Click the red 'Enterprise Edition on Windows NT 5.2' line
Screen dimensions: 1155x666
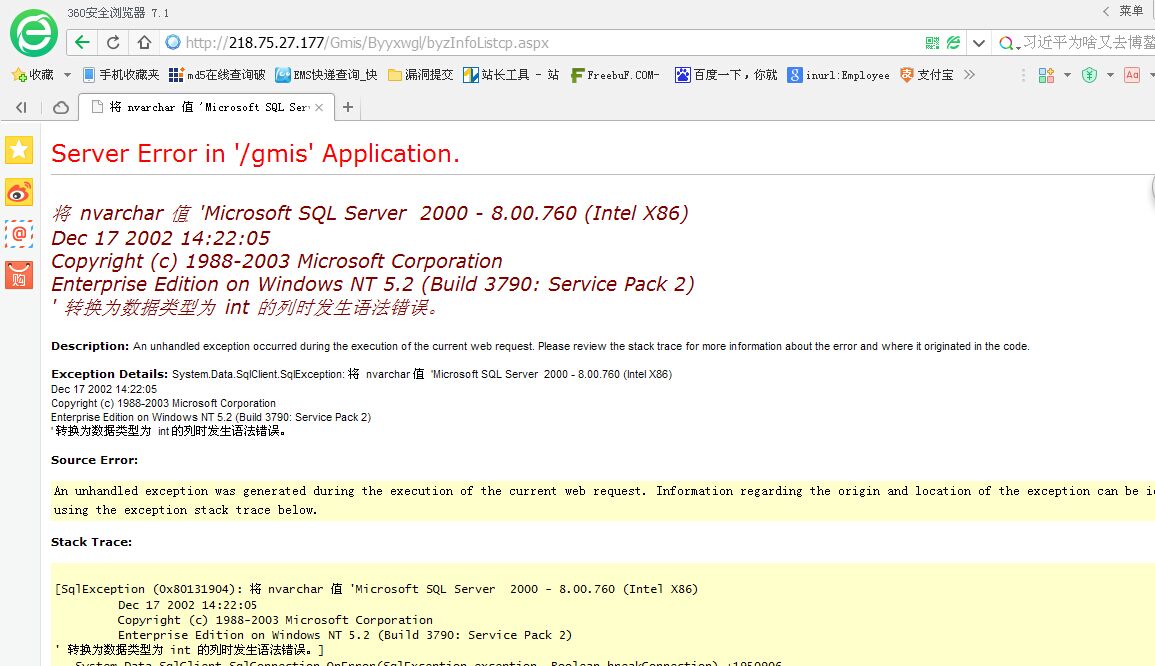[x=373, y=284]
